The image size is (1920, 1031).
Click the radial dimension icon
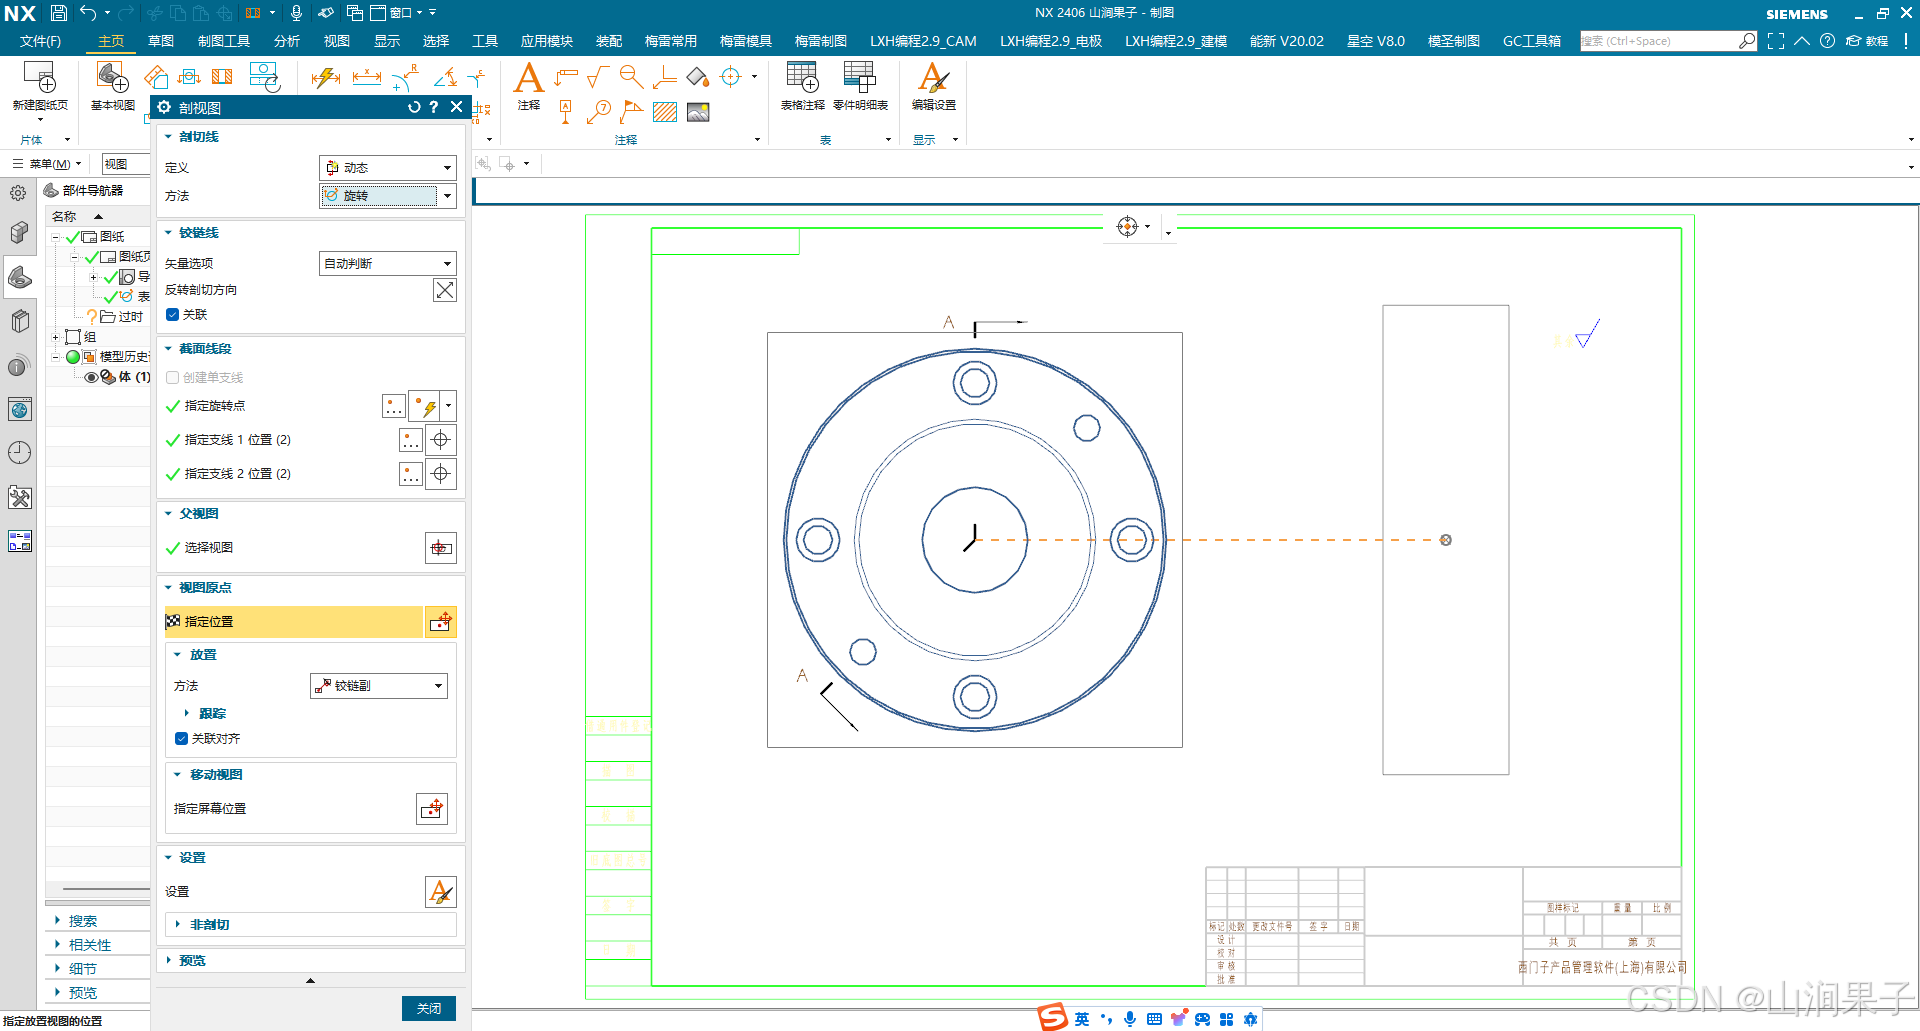[x=406, y=77]
